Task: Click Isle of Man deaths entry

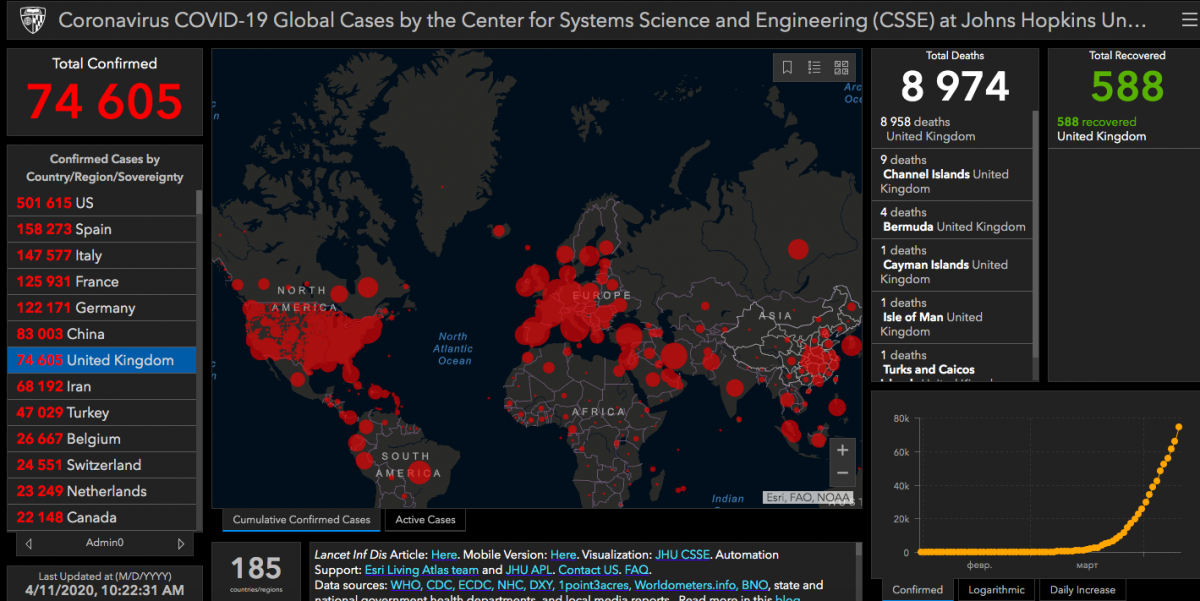Action: pos(951,317)
